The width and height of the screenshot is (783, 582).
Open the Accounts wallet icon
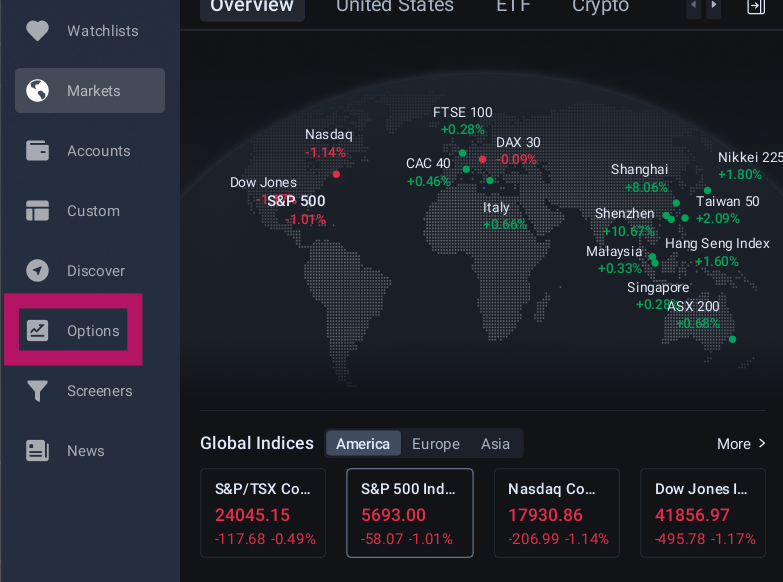(37, 150)
